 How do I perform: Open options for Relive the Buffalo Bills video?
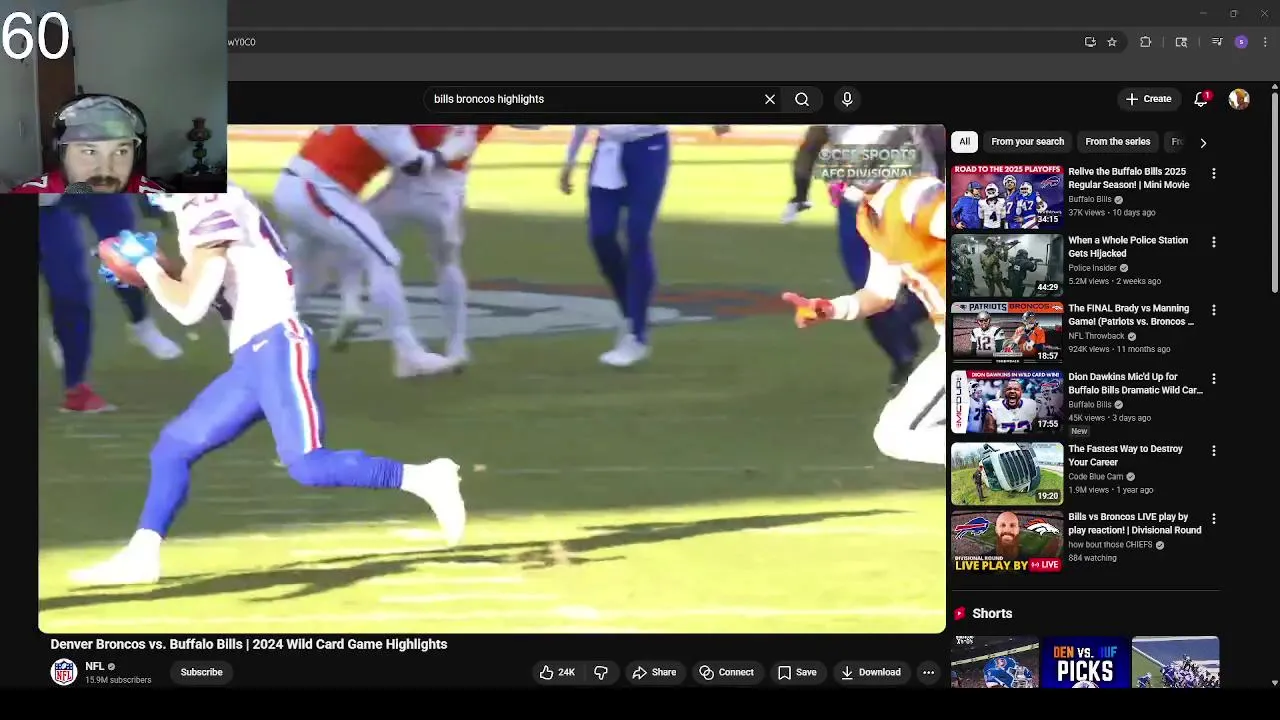tap(1214, 173)
